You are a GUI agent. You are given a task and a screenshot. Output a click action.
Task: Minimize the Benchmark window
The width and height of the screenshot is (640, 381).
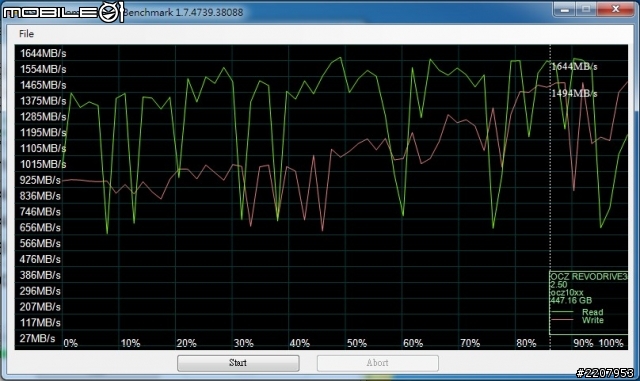[x=565, y=9]
